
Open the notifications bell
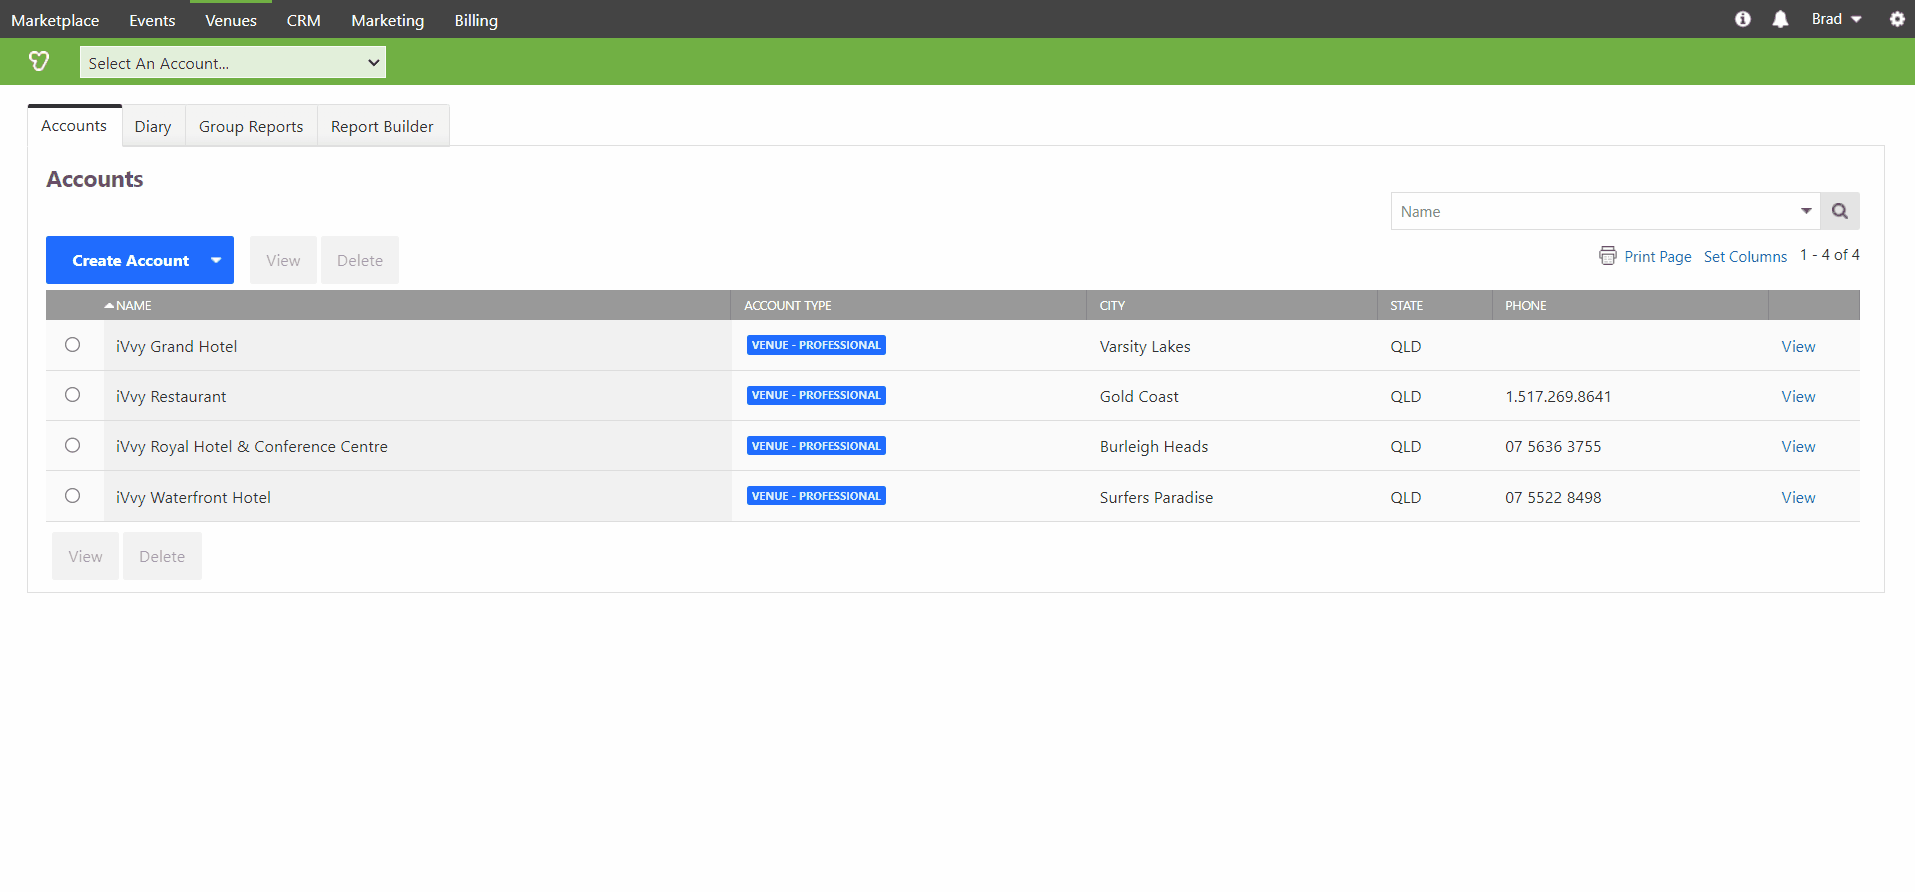pyautogui.click(x=1780, y=19)
